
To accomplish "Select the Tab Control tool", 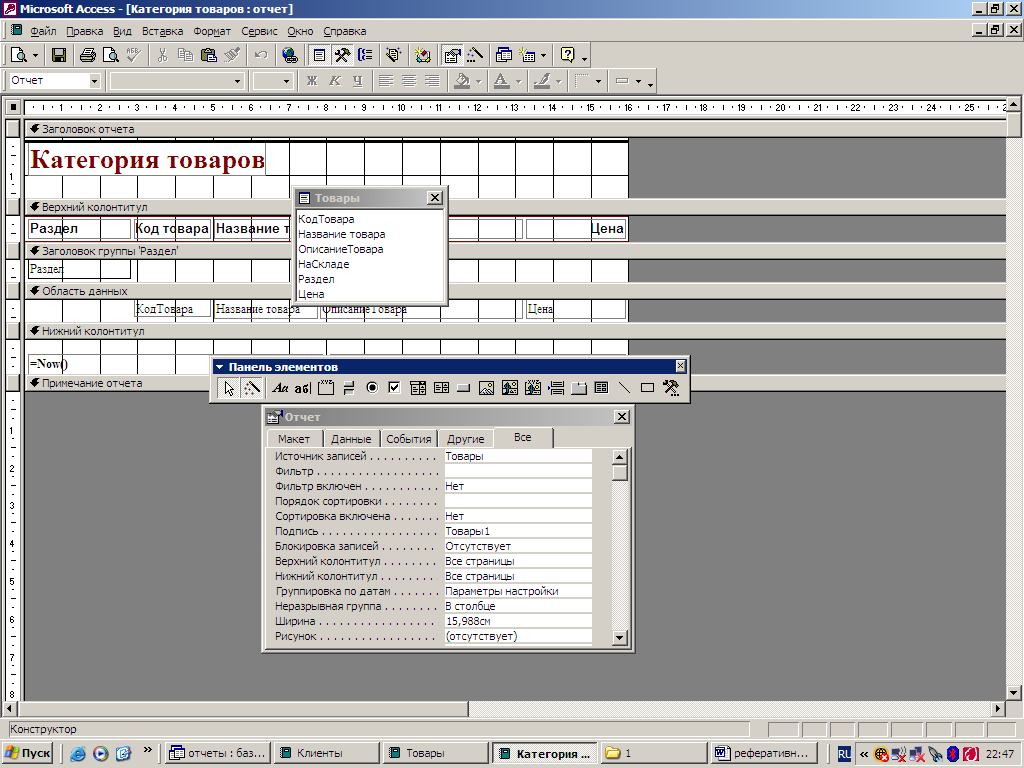I will click(579, 388).
